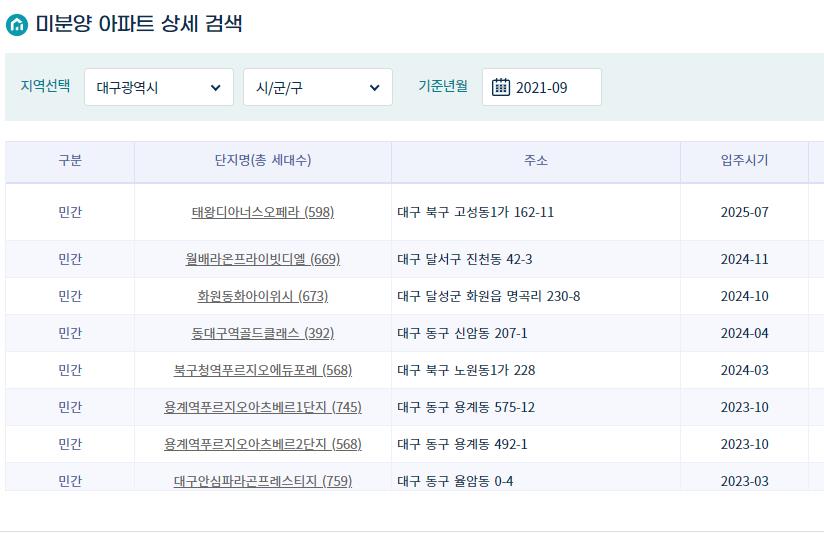Image resolution: width=824 pixels, height=533 pixels.
Task: Select the address 대구 동구 용계동 575-12
Action: pos(466,407)
